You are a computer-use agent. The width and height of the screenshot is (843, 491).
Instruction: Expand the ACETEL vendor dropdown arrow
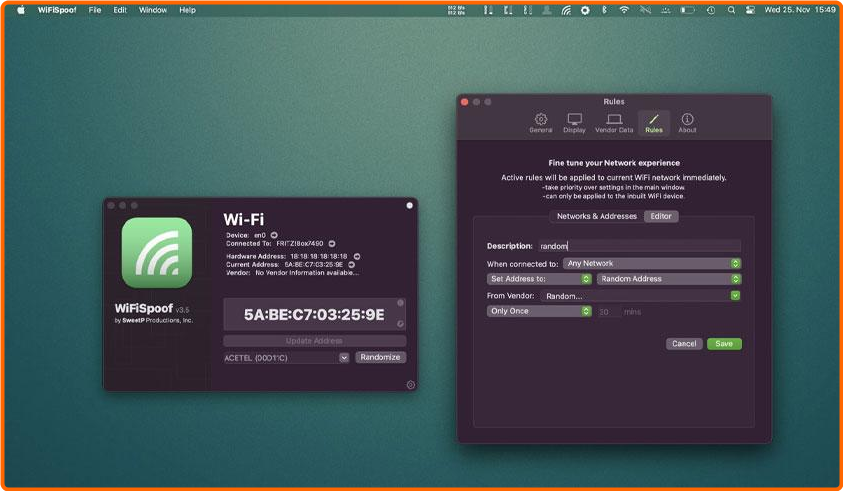[x=344, y=358]
